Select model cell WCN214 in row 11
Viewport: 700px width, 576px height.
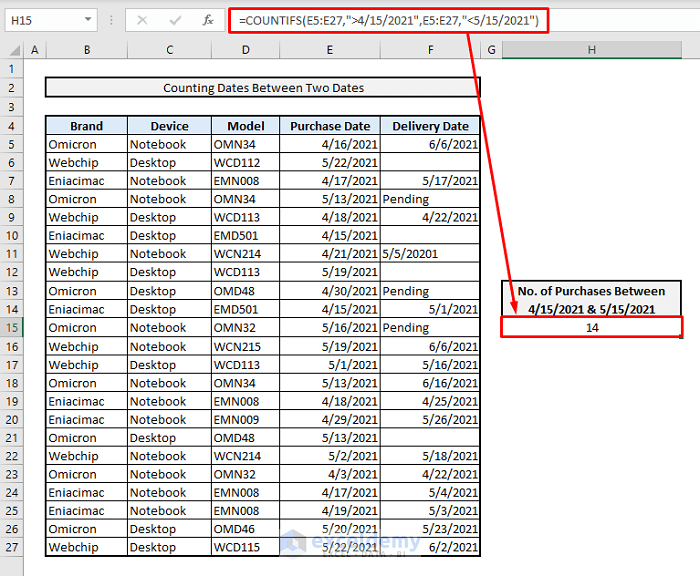pos(246,254)
